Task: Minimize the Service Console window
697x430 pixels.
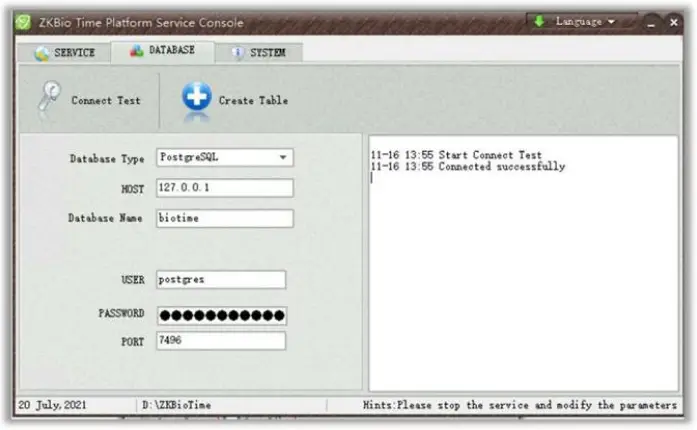Action: click(x=651, y=22)
